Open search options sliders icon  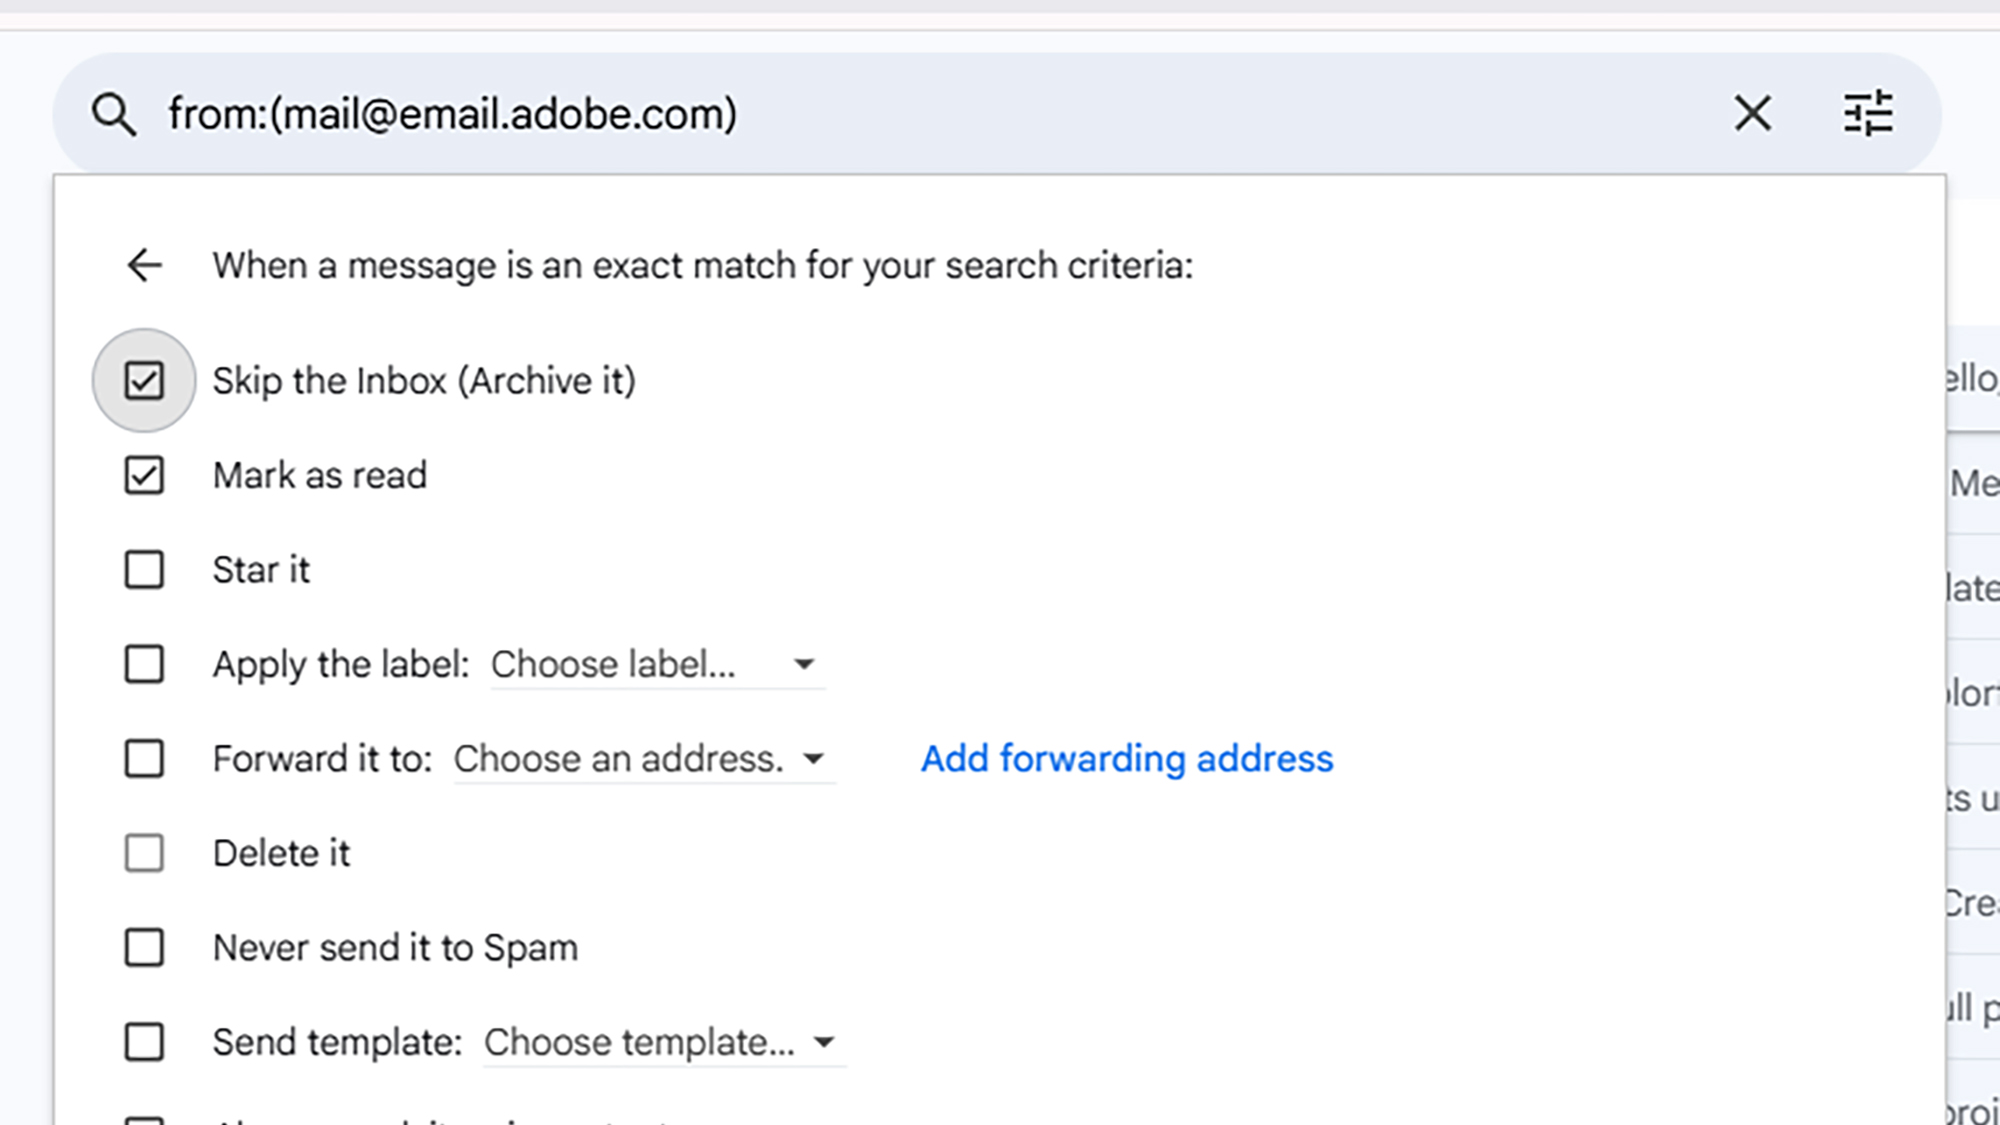click(x=1867, y=113)
